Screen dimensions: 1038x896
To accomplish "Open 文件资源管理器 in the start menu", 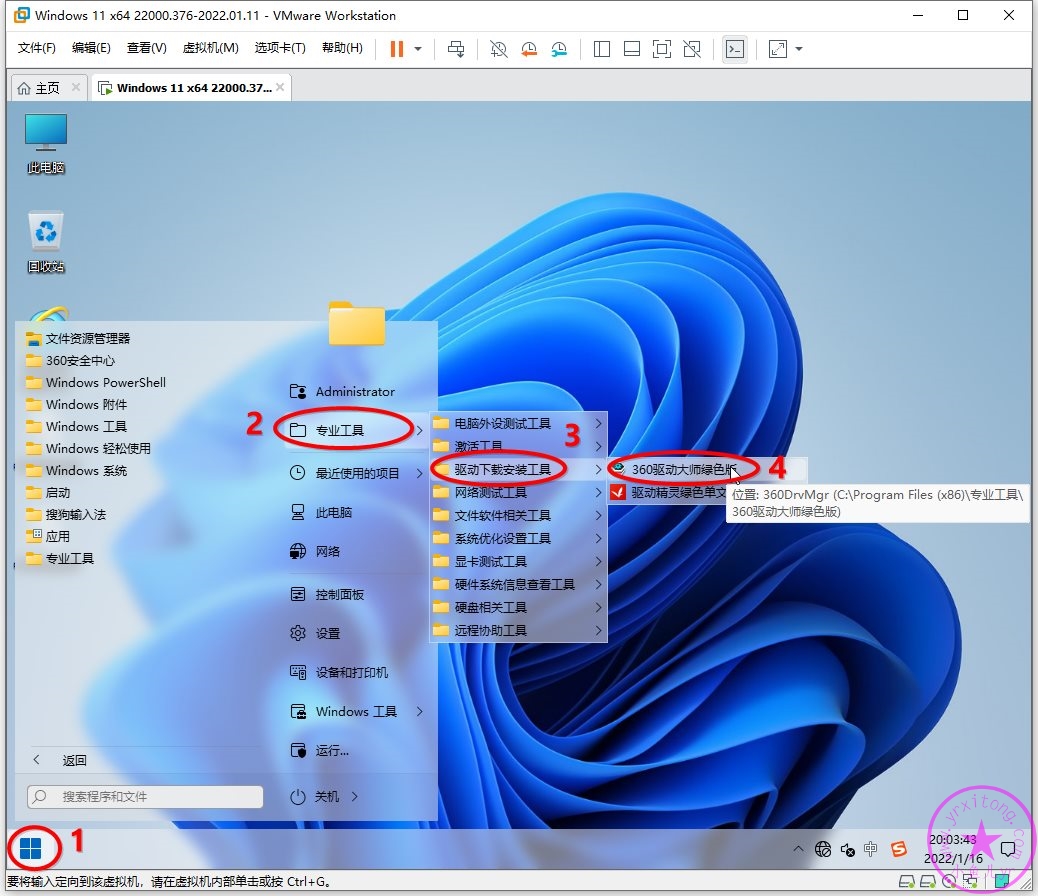I will tap(78, 338).
